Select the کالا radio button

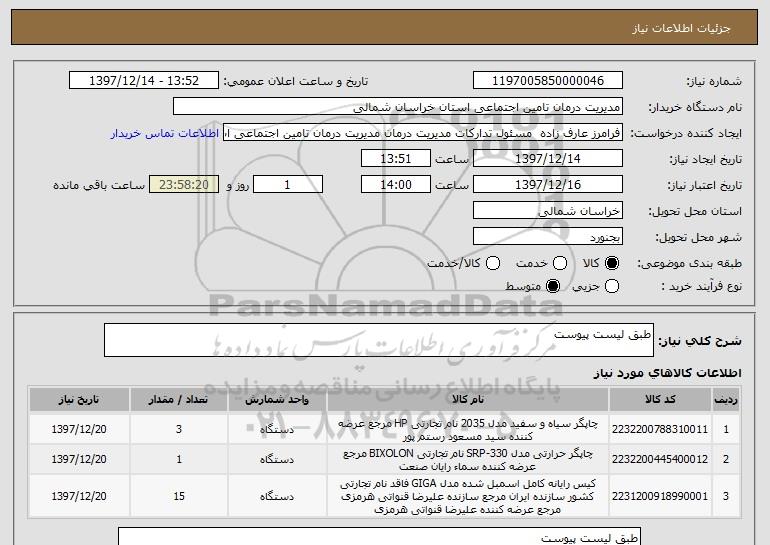point(612,263)
